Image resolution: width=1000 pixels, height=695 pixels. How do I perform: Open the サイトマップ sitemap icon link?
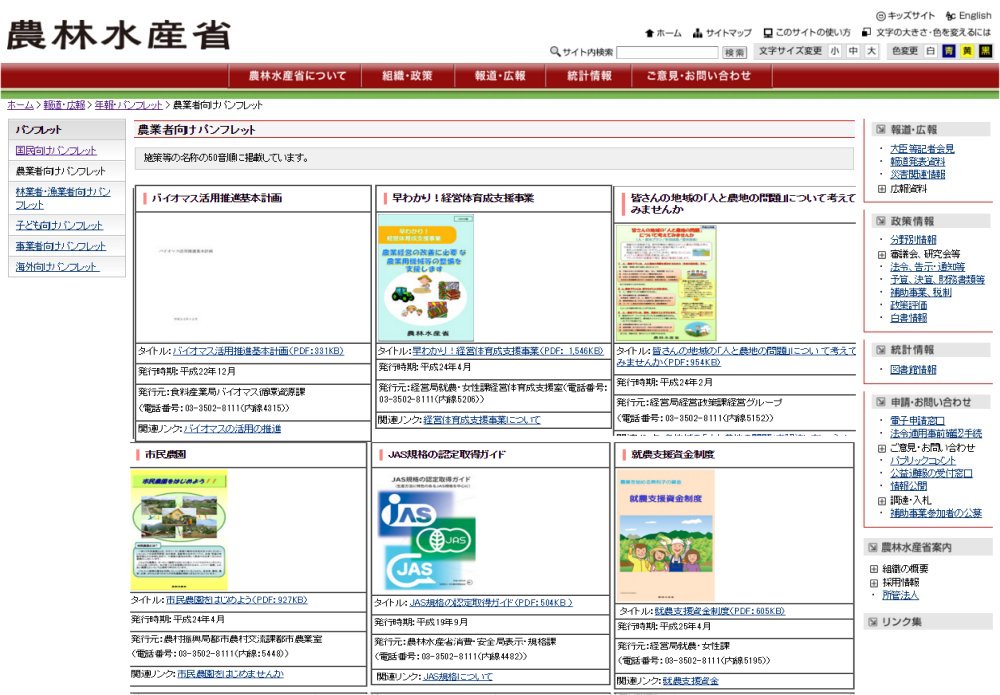coord(698,33)
